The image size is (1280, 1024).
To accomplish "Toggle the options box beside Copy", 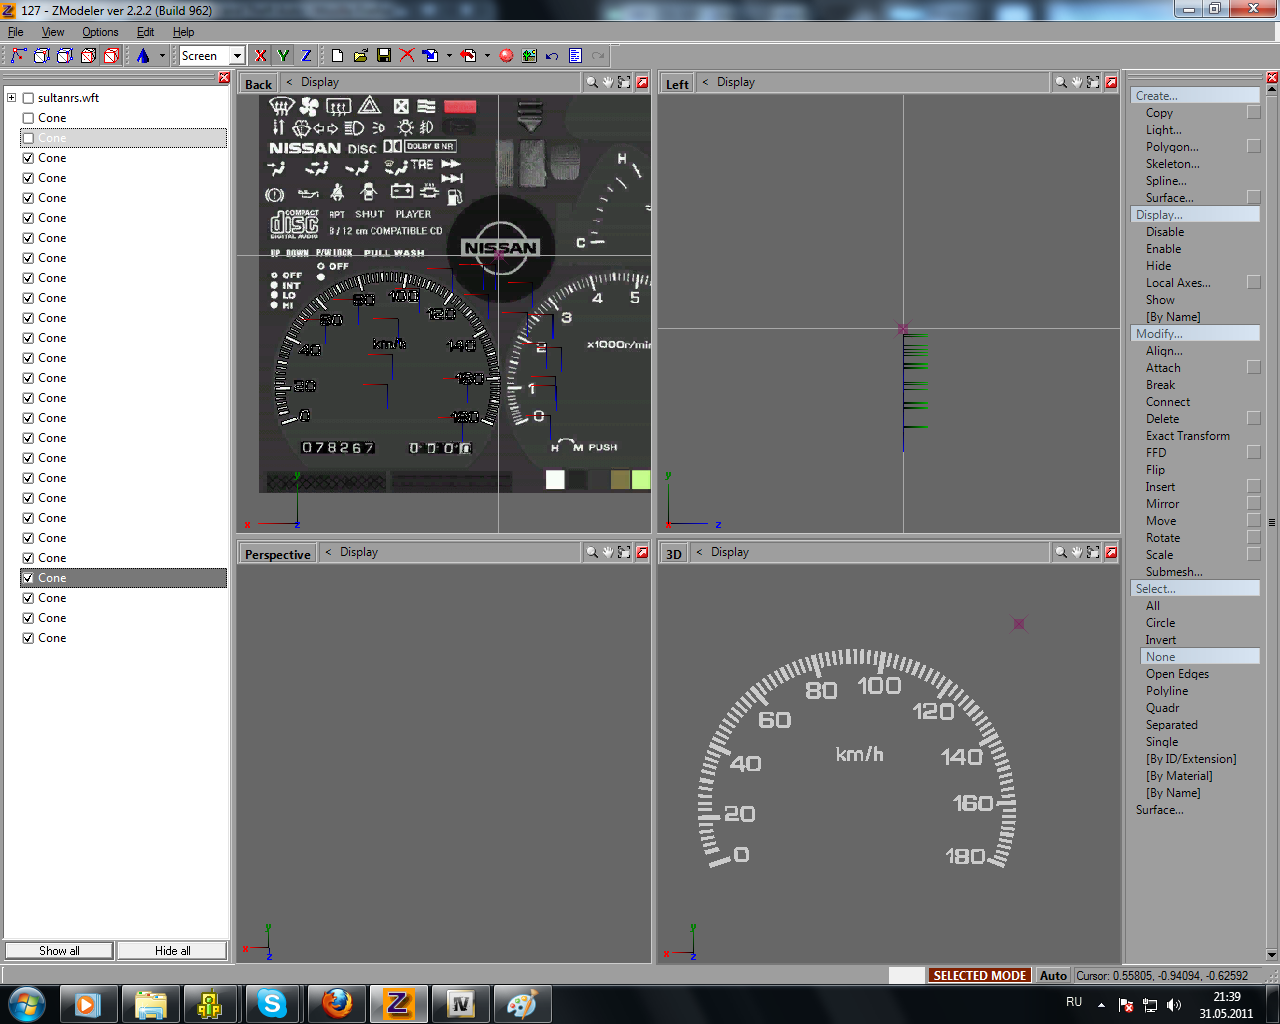I will point(1254,113).
